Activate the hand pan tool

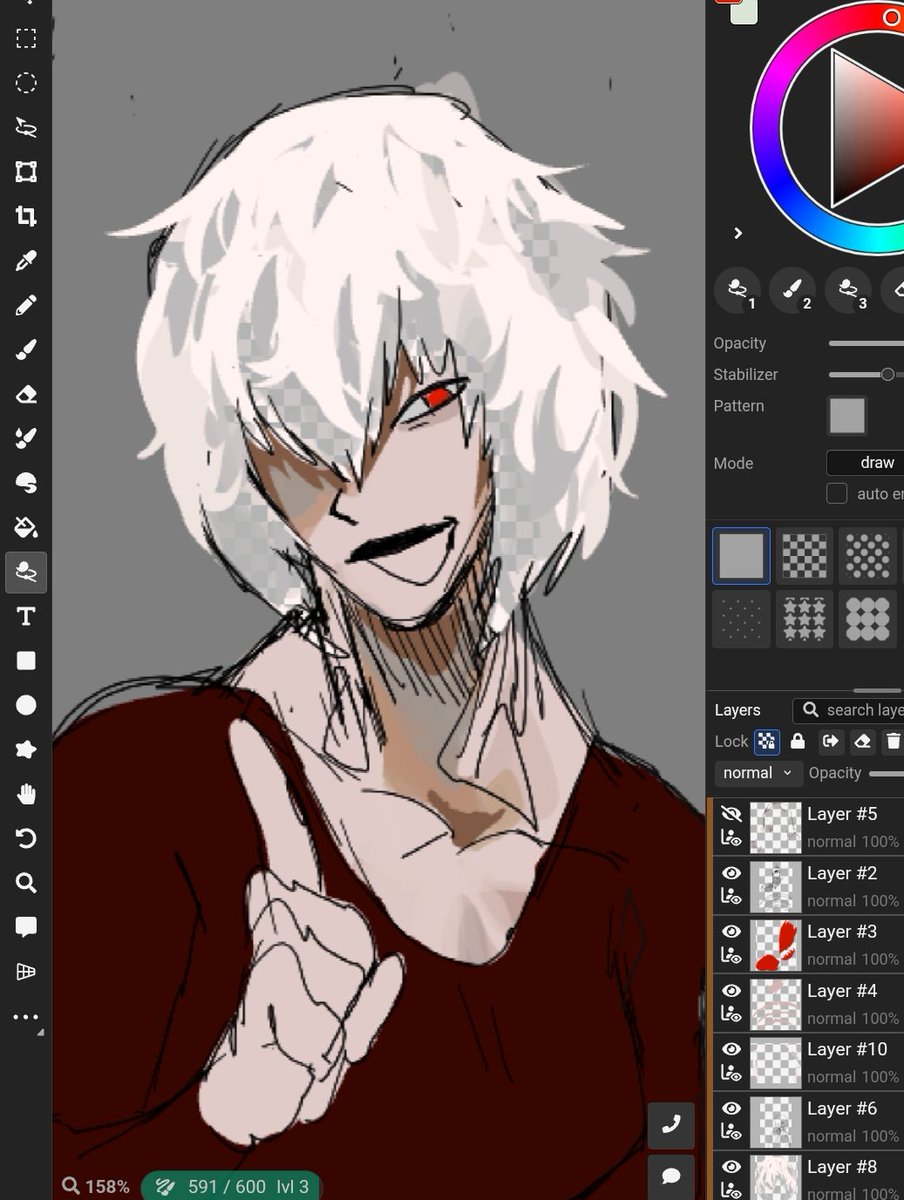point(26,794)
